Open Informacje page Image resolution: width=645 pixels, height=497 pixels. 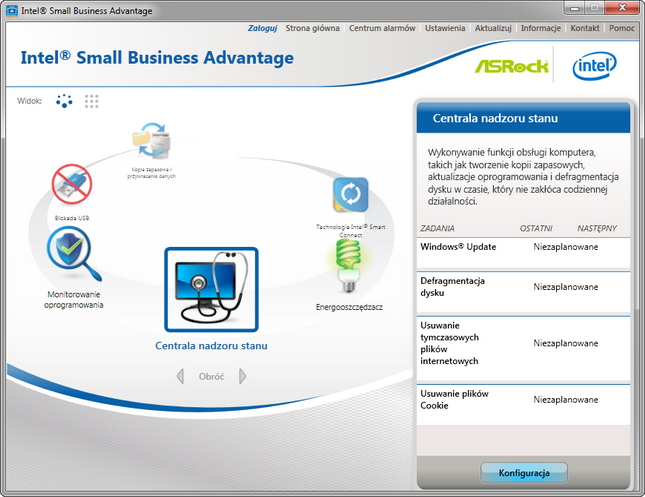click(x=541, y=28)
